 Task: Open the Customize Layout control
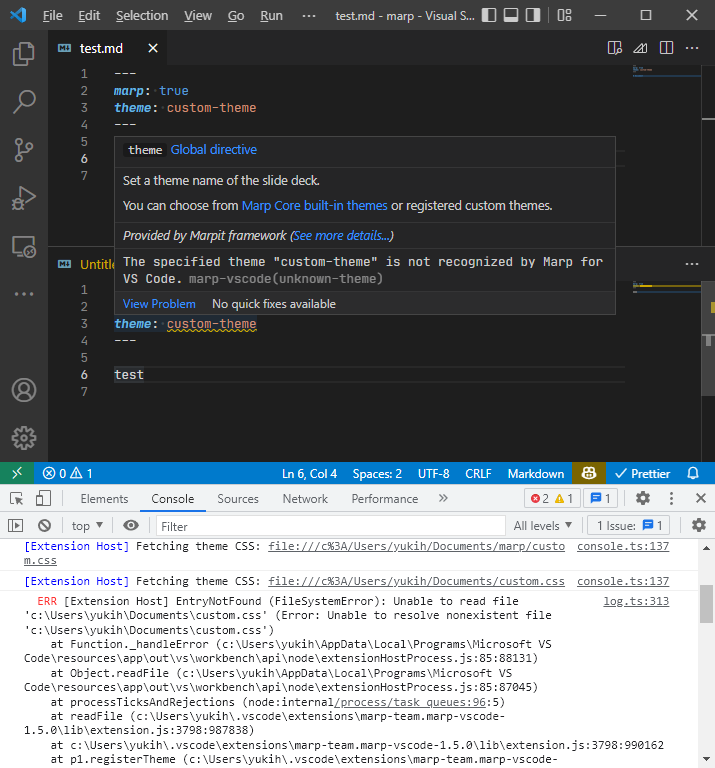(564, 15)
